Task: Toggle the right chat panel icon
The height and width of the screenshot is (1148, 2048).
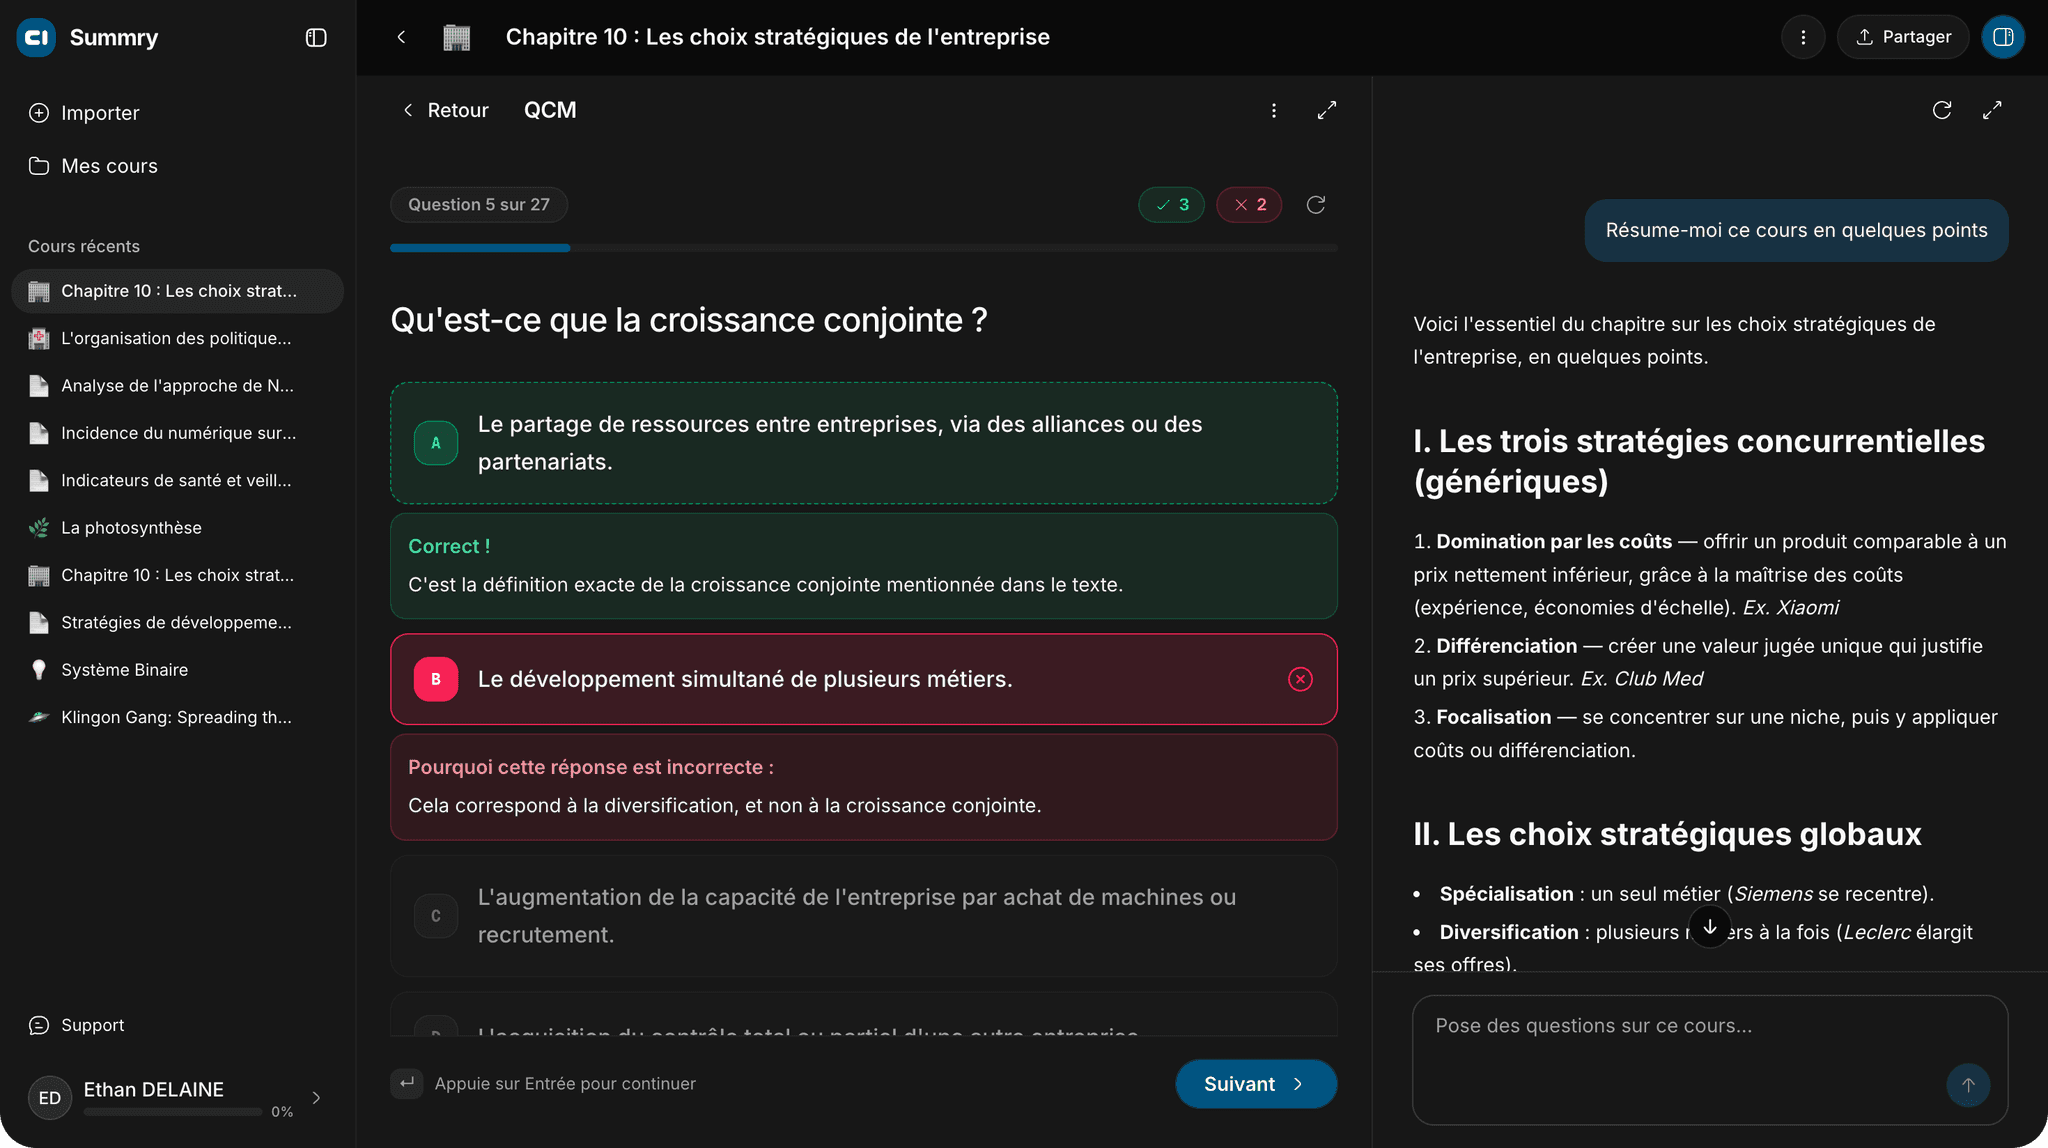Action: (2003, 37)
